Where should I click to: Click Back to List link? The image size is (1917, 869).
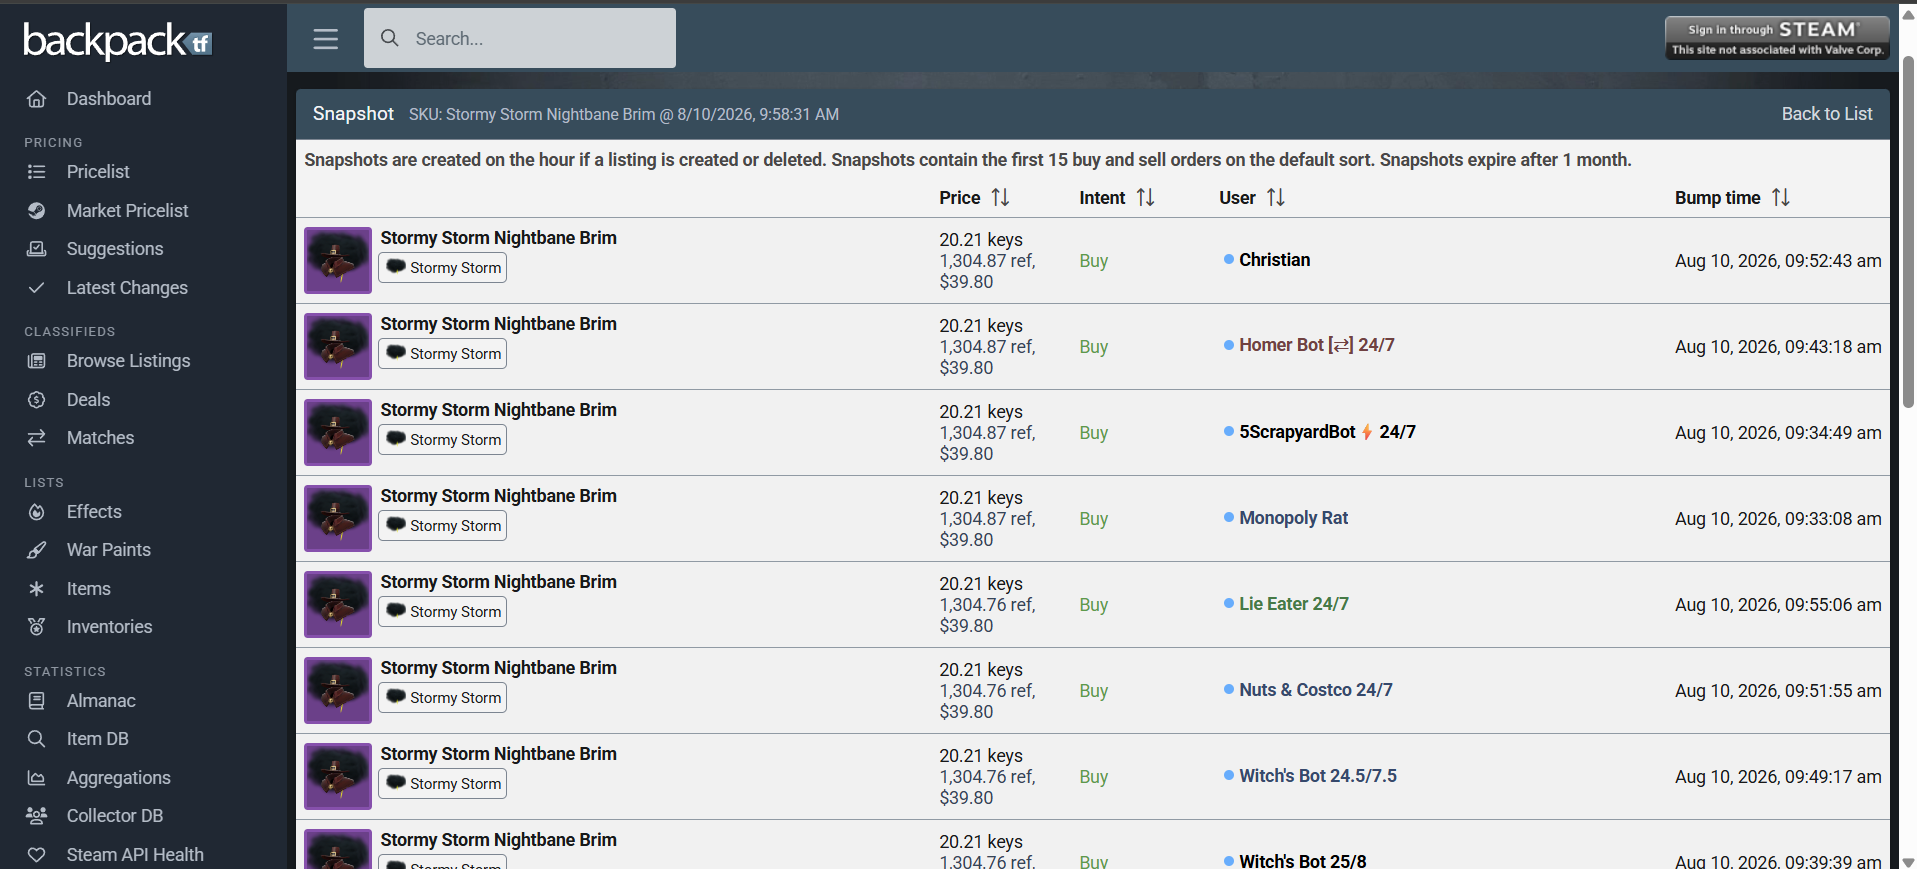(x=1827, y=114)
